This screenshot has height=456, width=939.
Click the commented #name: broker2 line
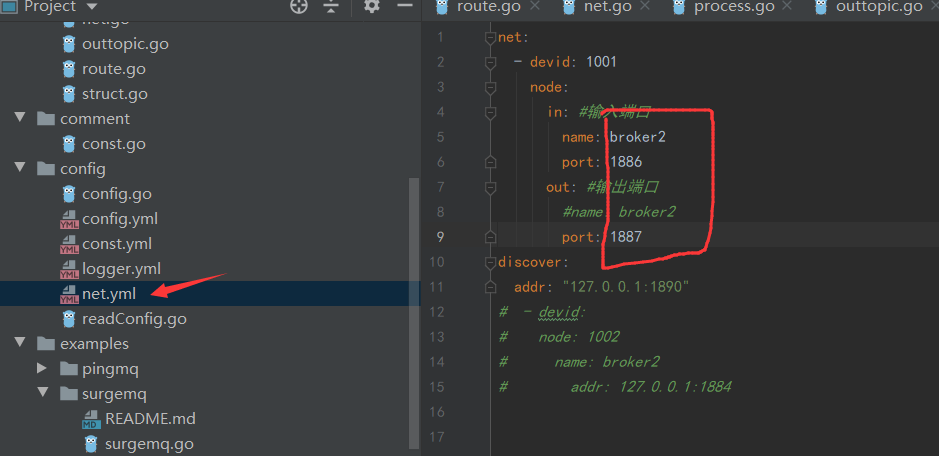tap(619, 212)
